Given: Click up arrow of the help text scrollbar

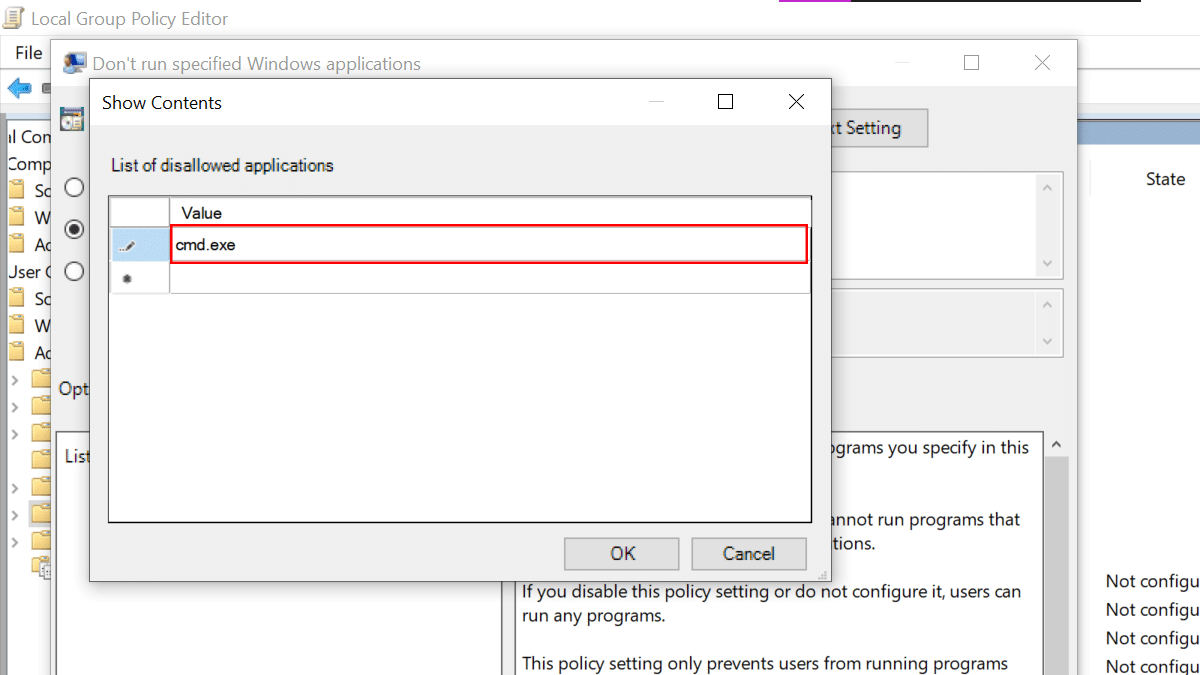Looking at the screenshot, I should [x=1058, y=444].
